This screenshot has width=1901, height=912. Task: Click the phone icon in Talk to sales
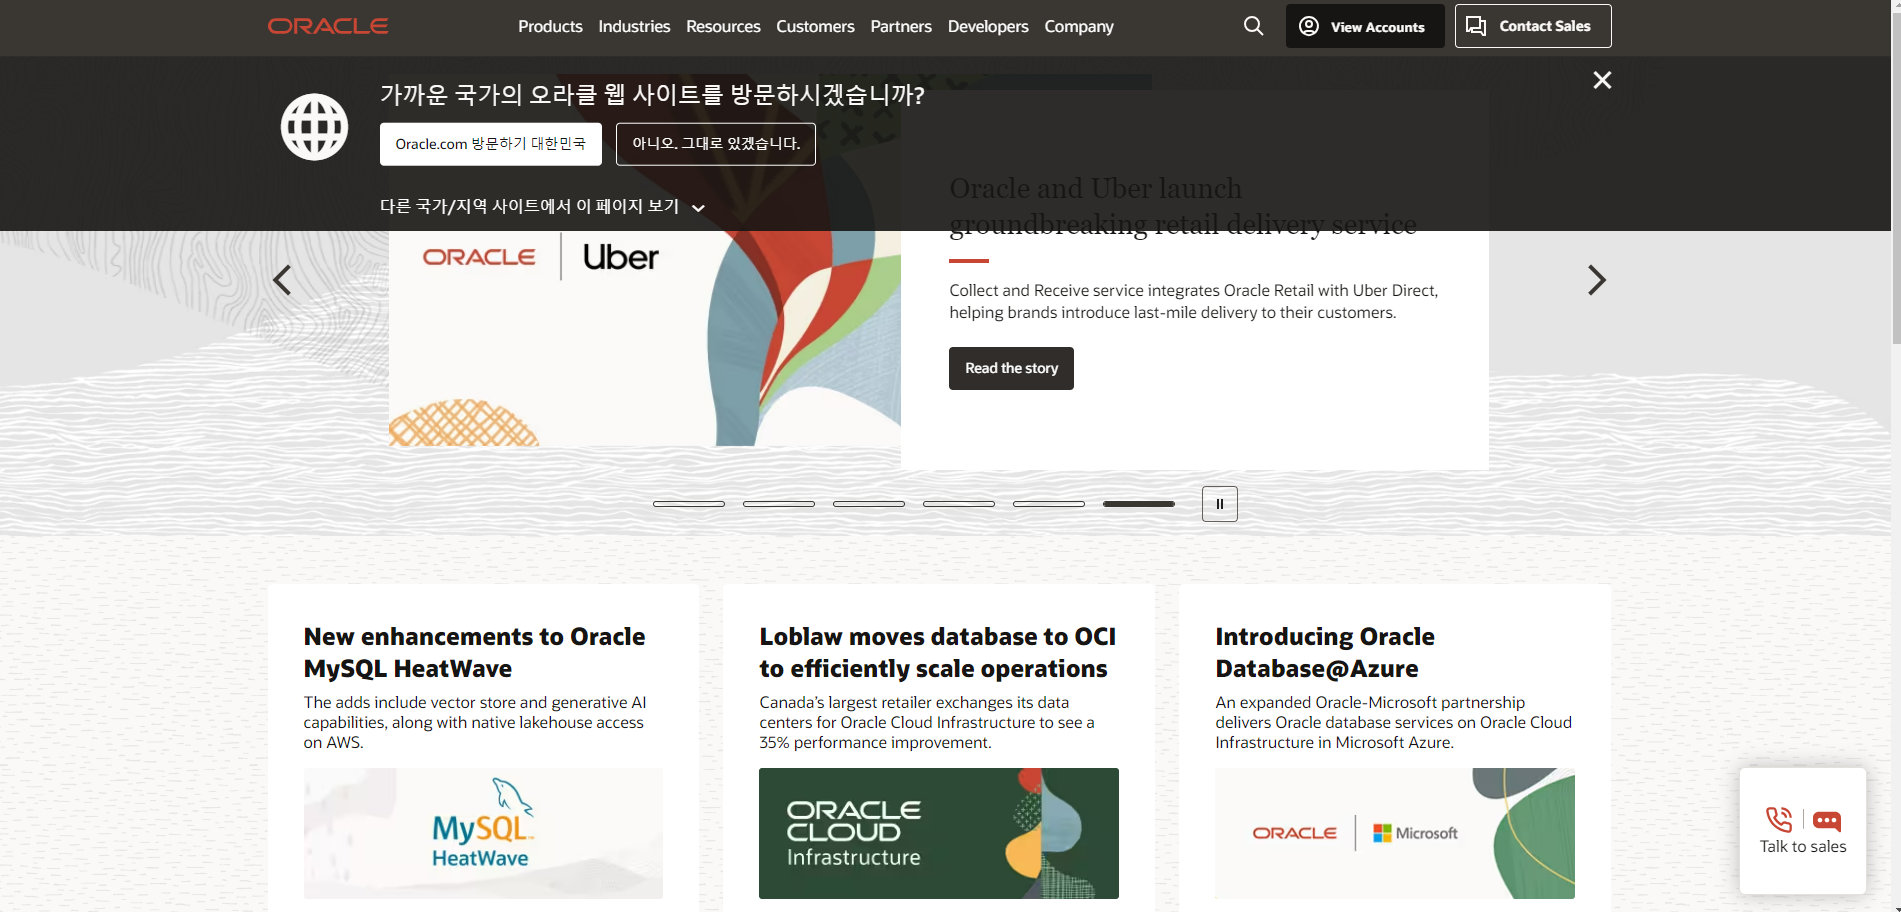tap(1779, 820)
